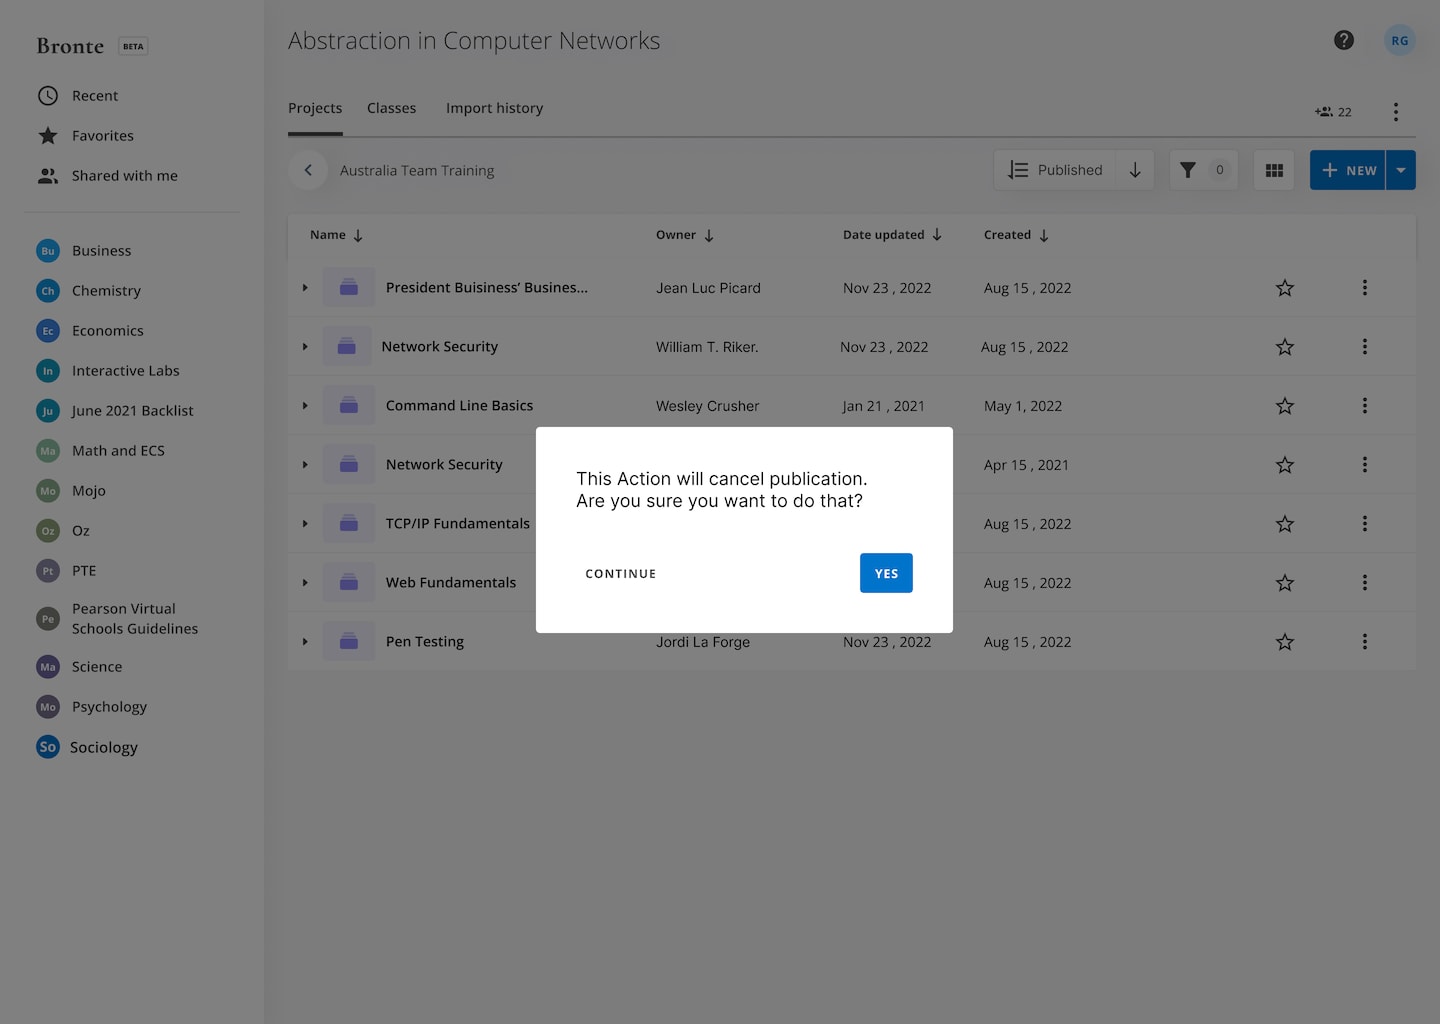Select the Sociology workspace icon

[48, 747]
